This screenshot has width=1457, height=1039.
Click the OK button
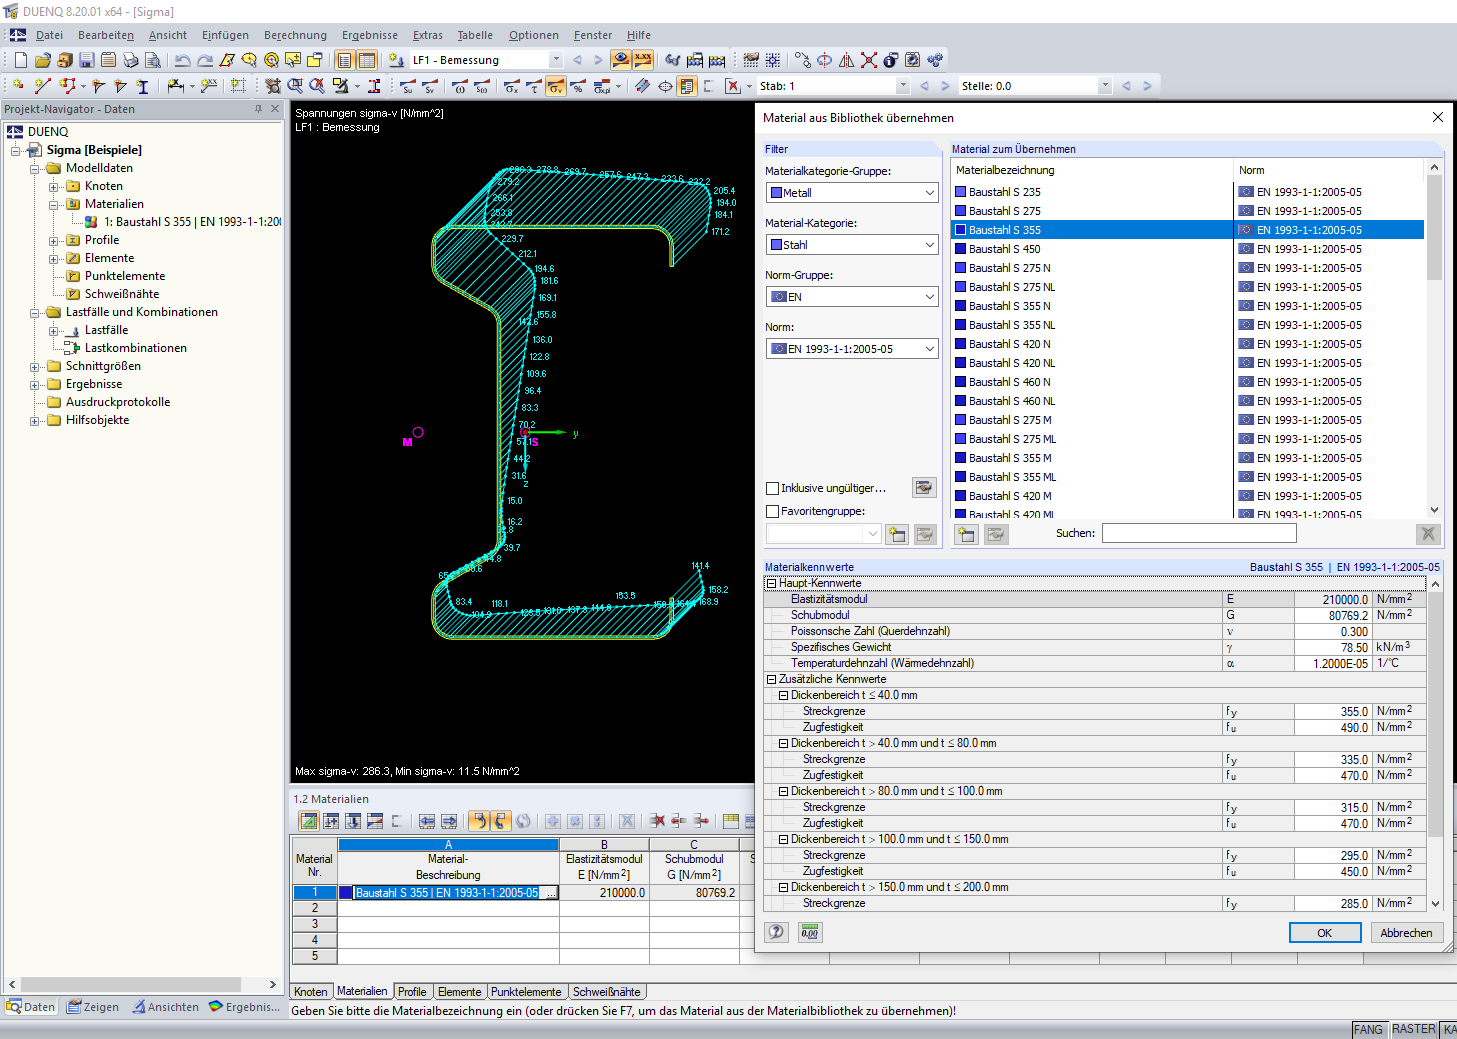1324,933
